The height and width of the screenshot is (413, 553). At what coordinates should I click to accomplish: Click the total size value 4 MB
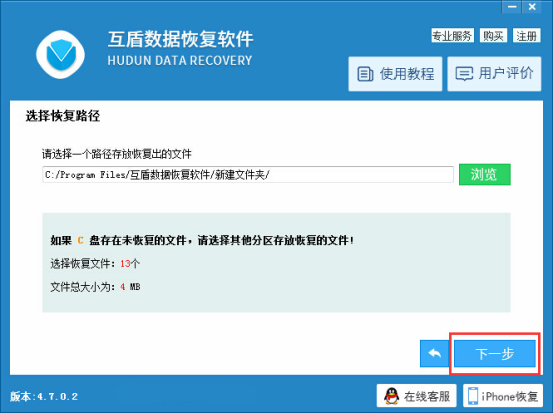(130, 287)
